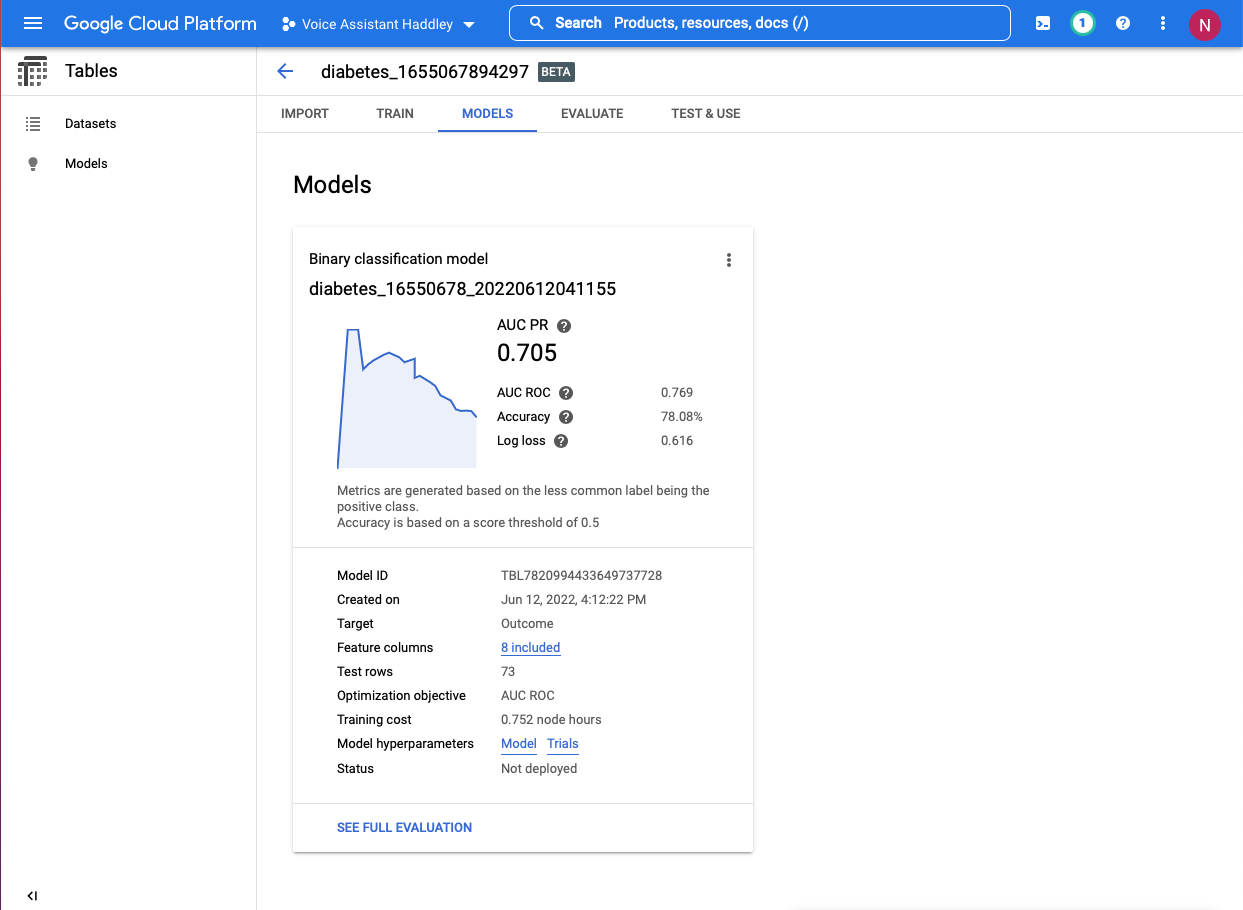Viewport: 1243px width, 910px height.
Task: Show Accuracy help tooltip icon
Action: pos(566,417)
